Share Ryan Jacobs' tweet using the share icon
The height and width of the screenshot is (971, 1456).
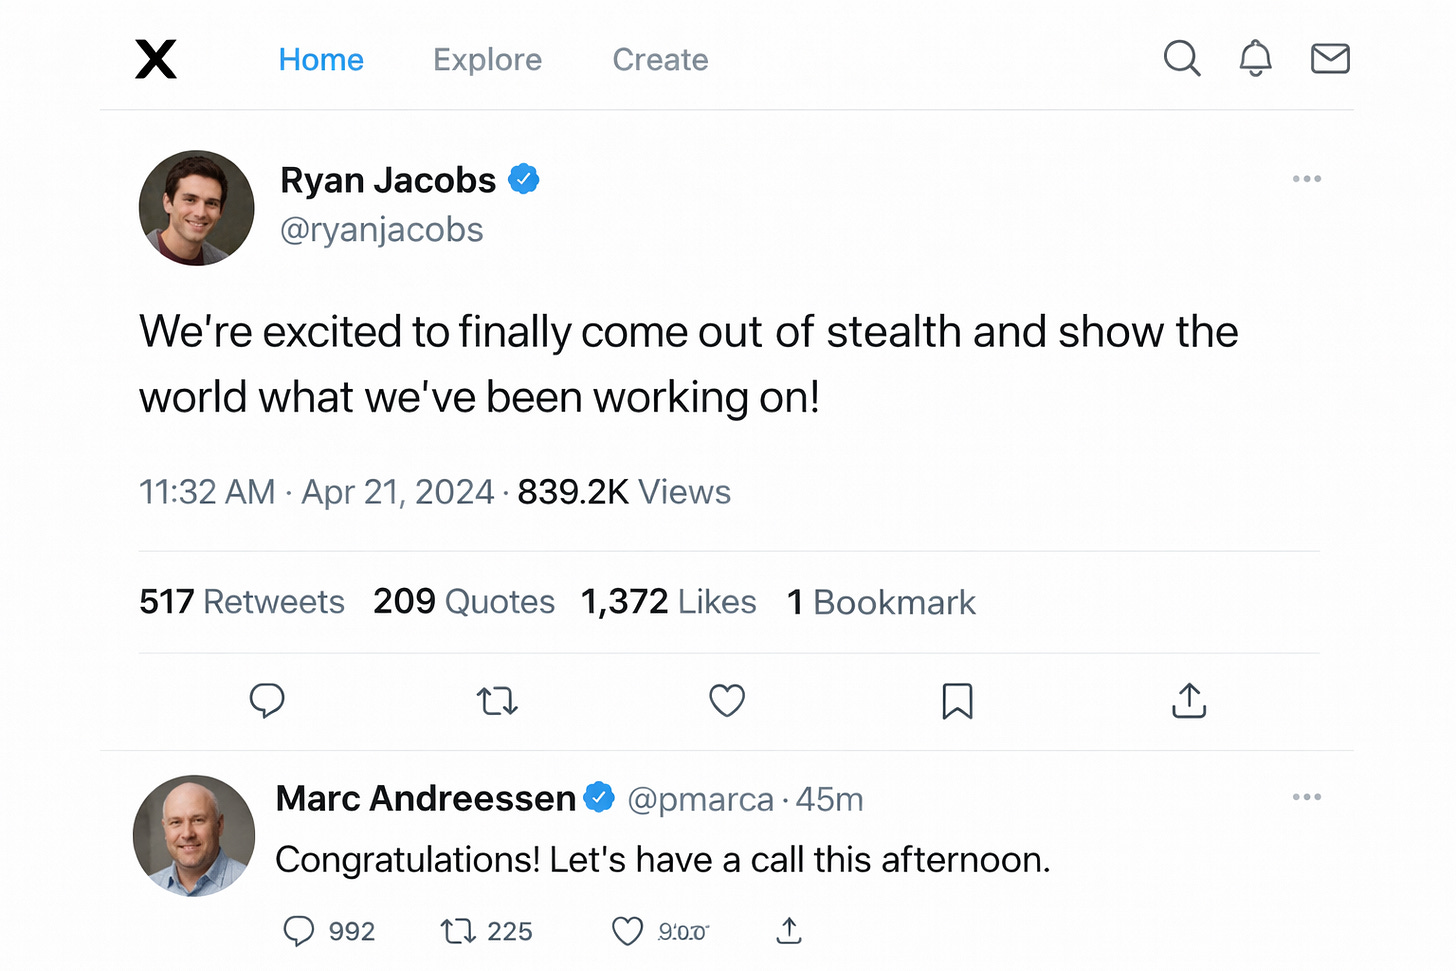pyautogui.click(x=1188, y=701)
